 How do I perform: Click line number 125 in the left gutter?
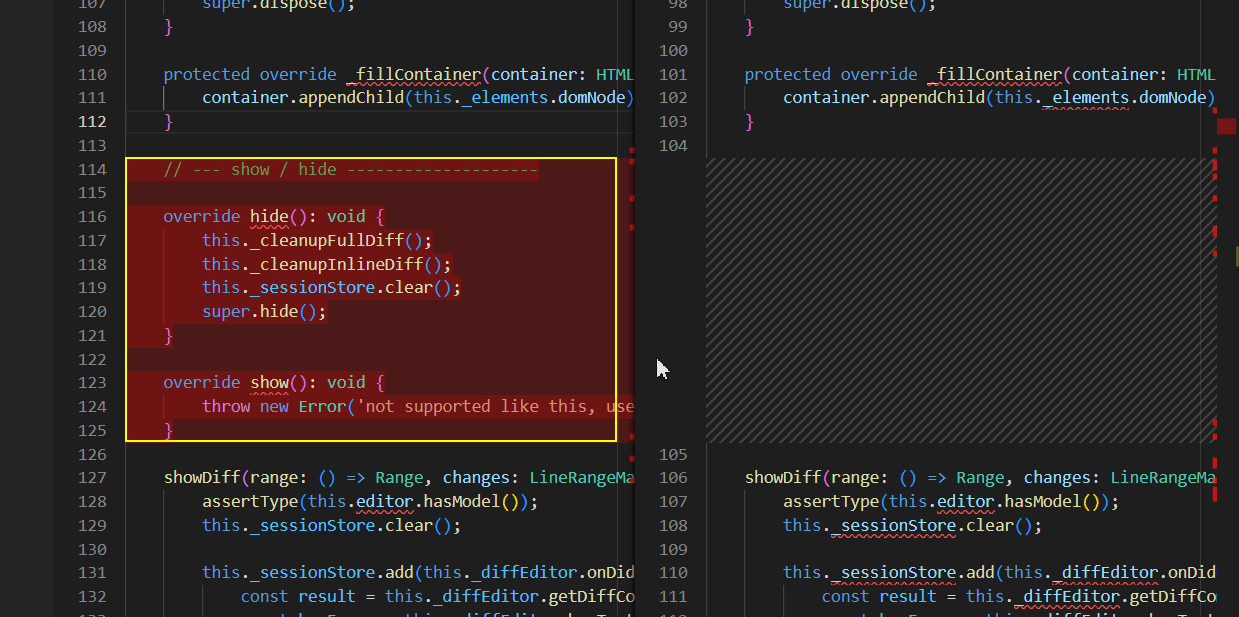(92, 430)
